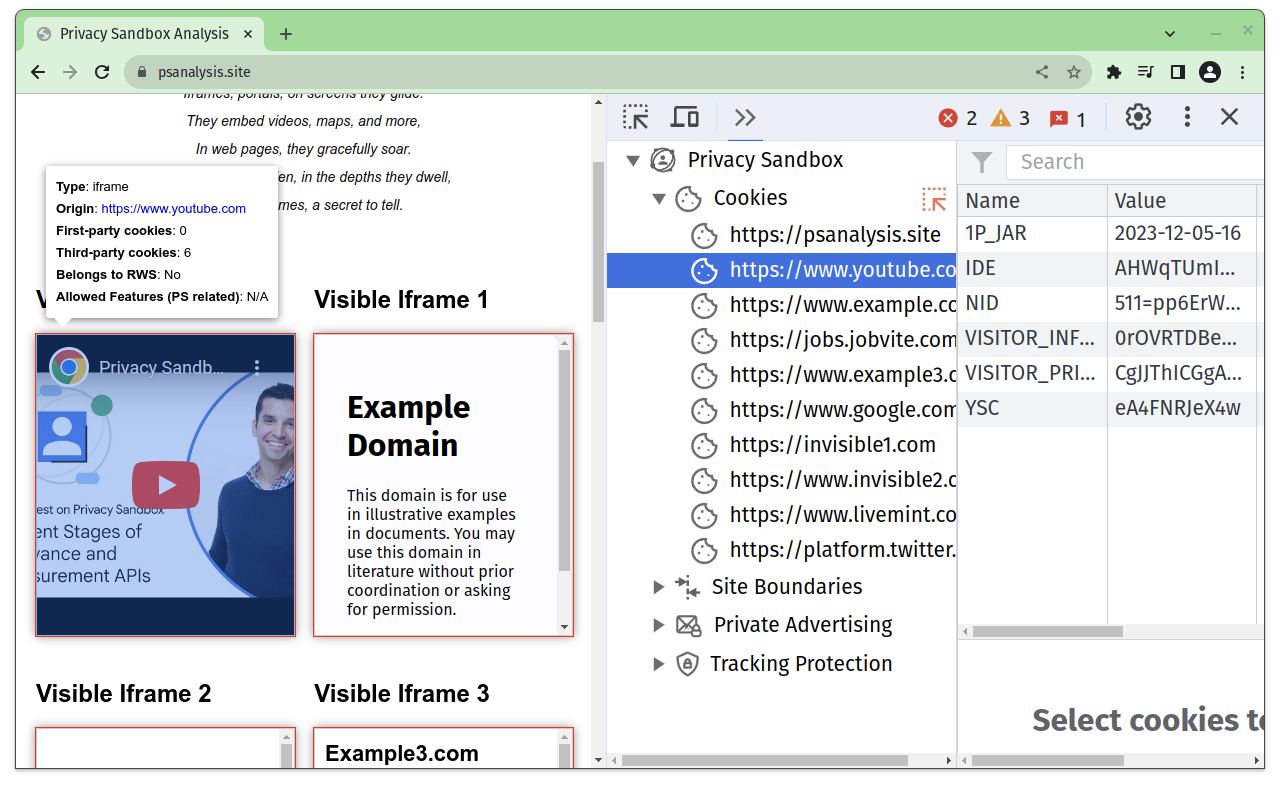Open the Issues badge showing 1 issue

1066,117
